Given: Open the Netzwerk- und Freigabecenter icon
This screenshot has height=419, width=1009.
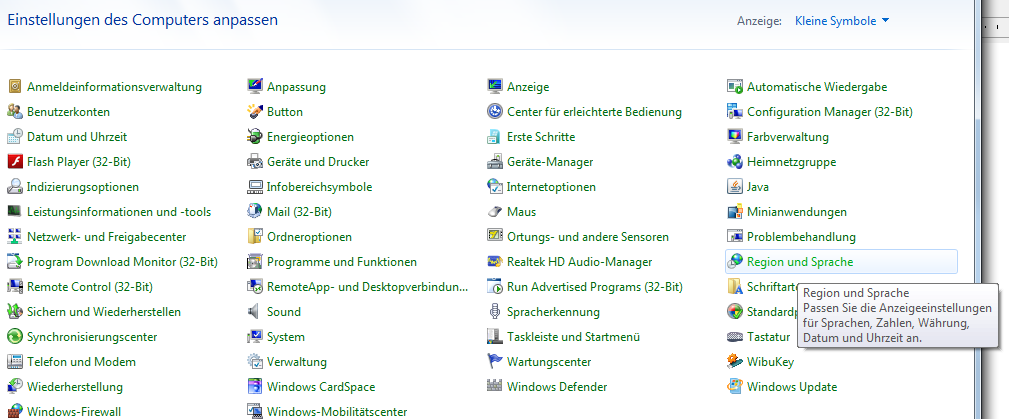Looking at the screenshot, I should click(15, 237).
